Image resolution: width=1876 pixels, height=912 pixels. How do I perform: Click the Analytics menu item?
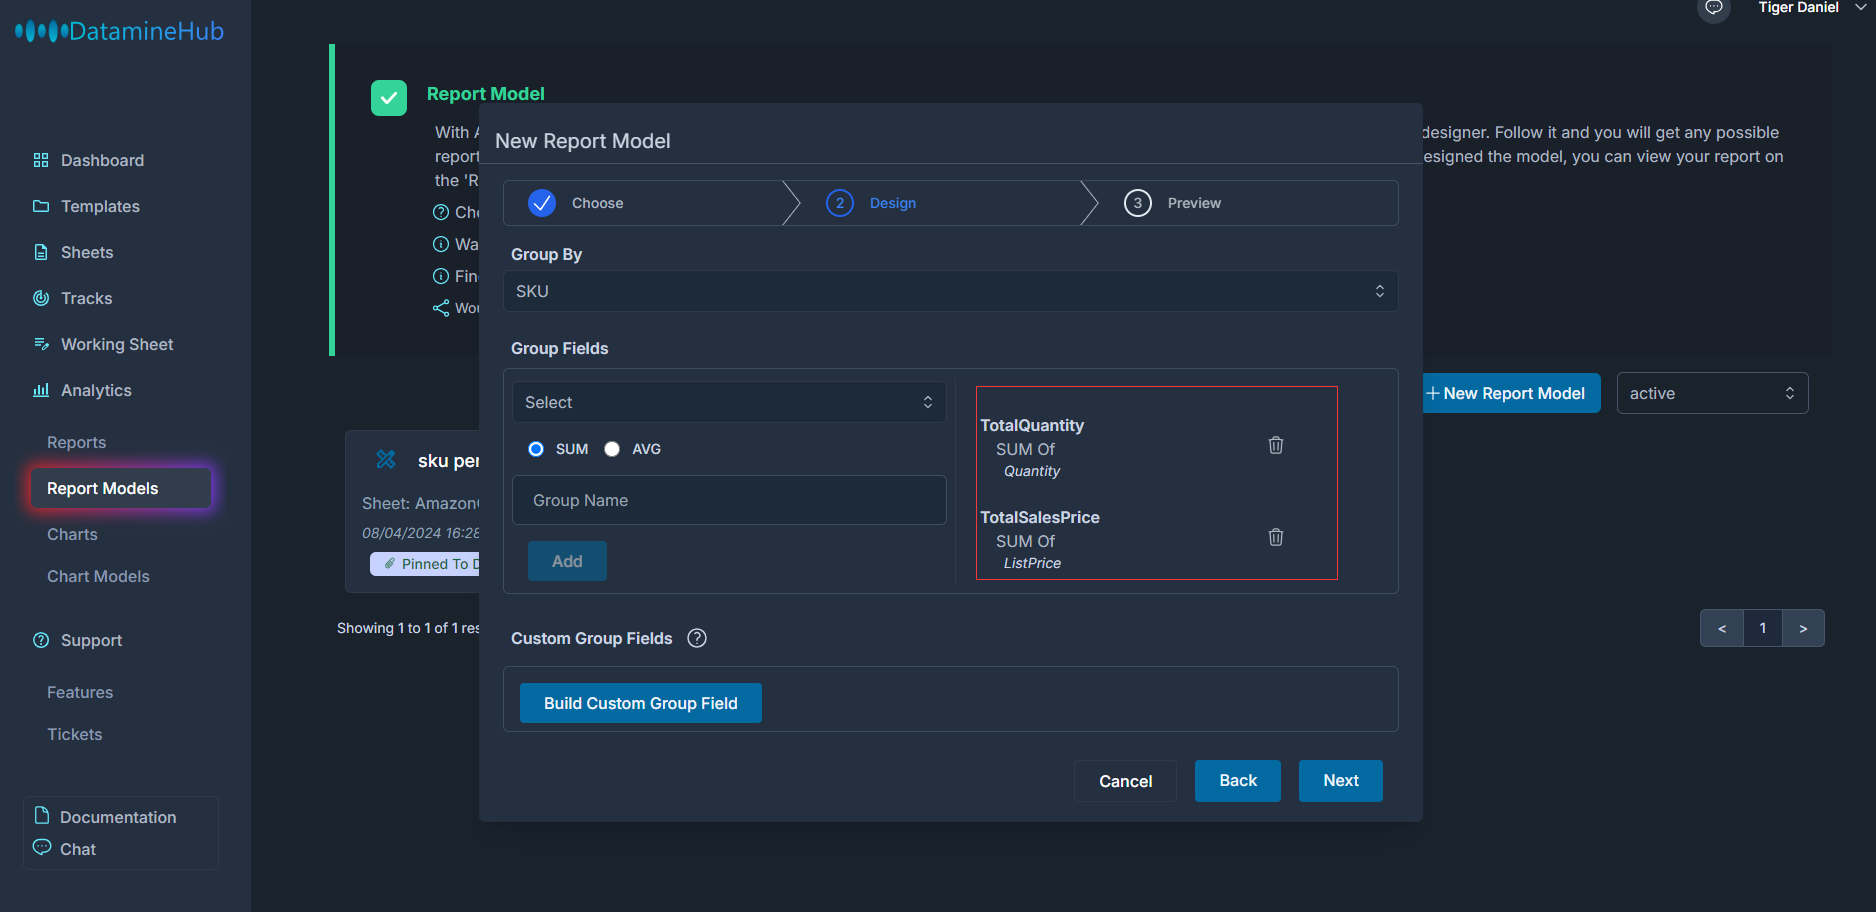(96, 390)
